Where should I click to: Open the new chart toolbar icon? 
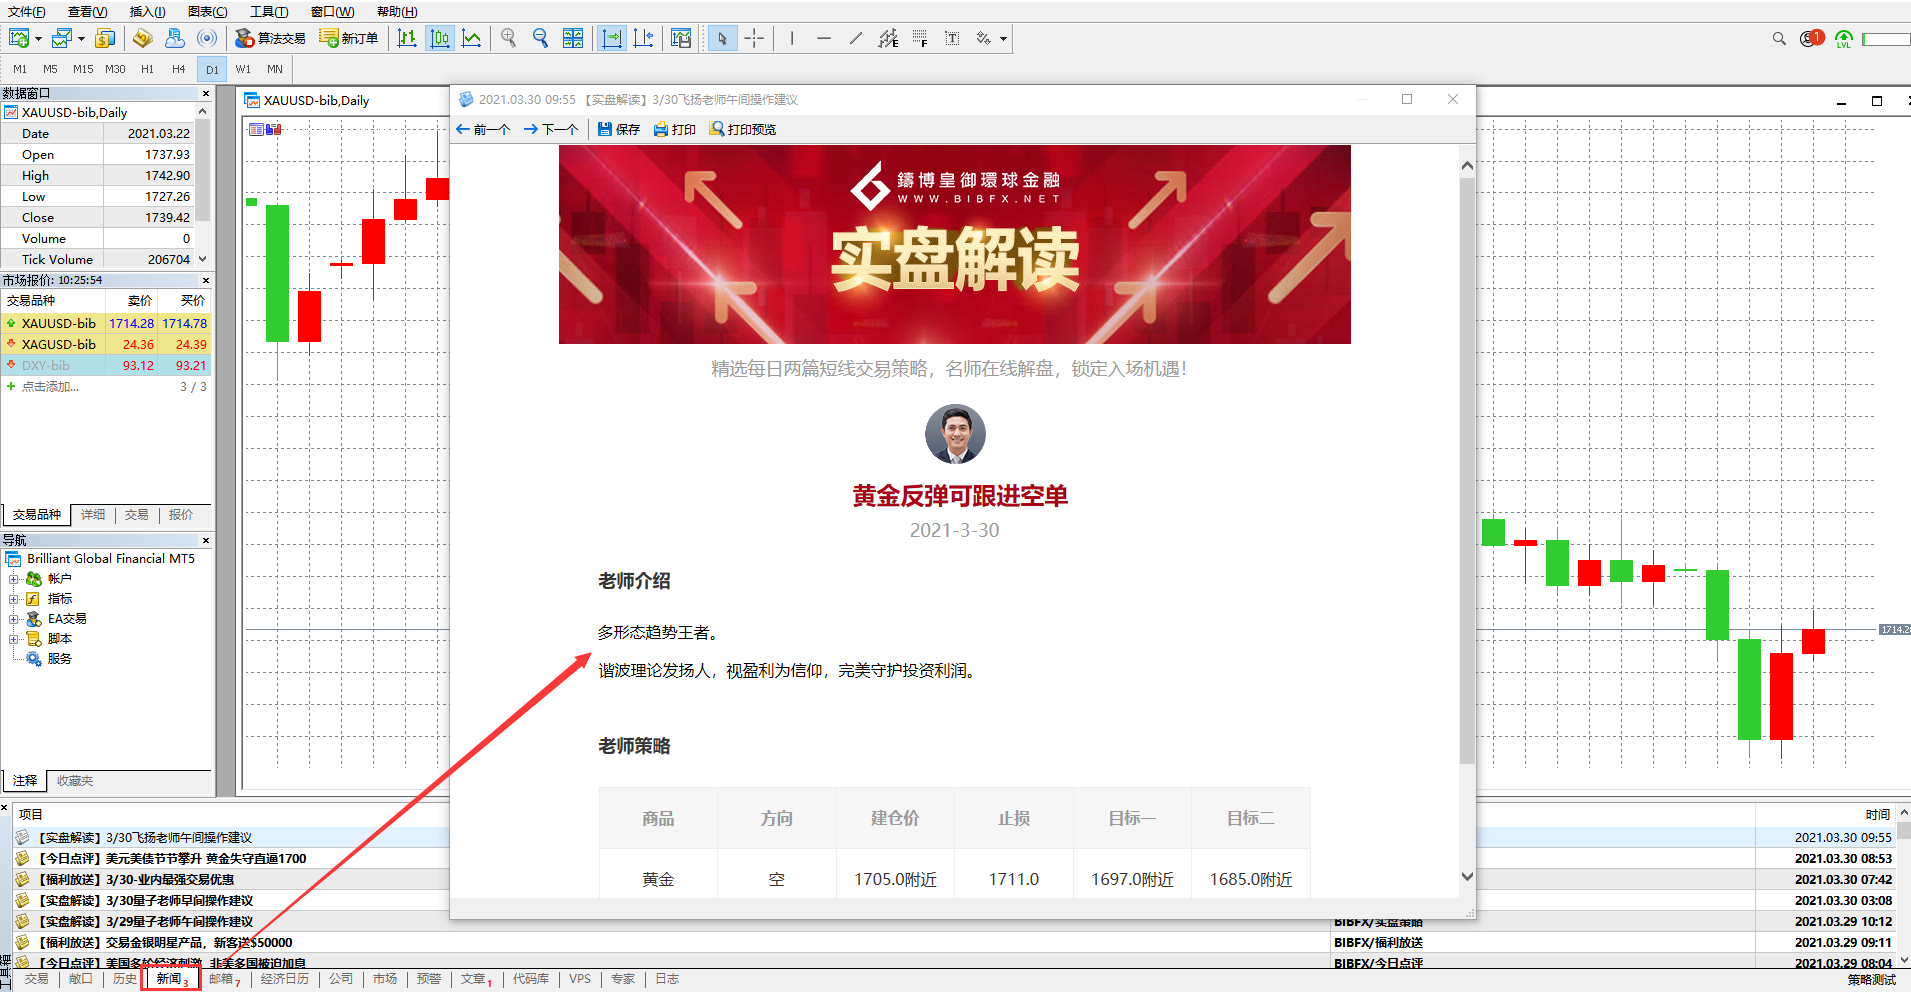coord(19,38)
